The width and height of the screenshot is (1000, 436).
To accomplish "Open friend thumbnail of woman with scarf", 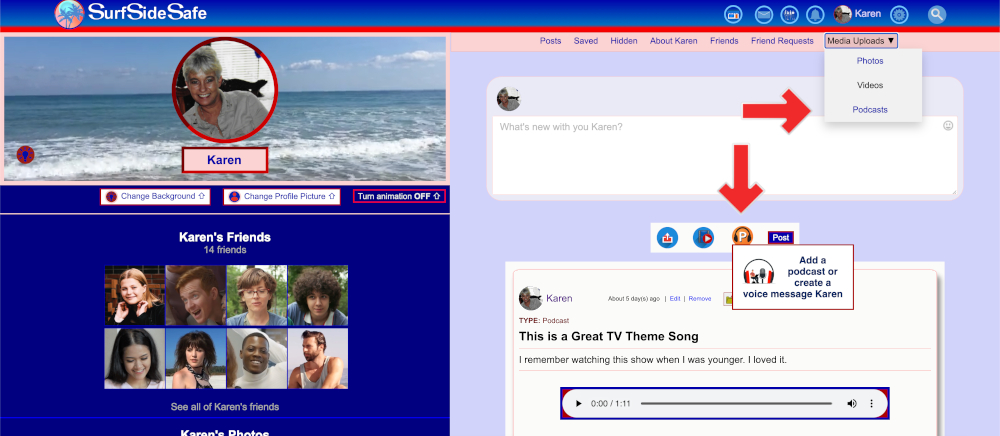I will (196, 358).
